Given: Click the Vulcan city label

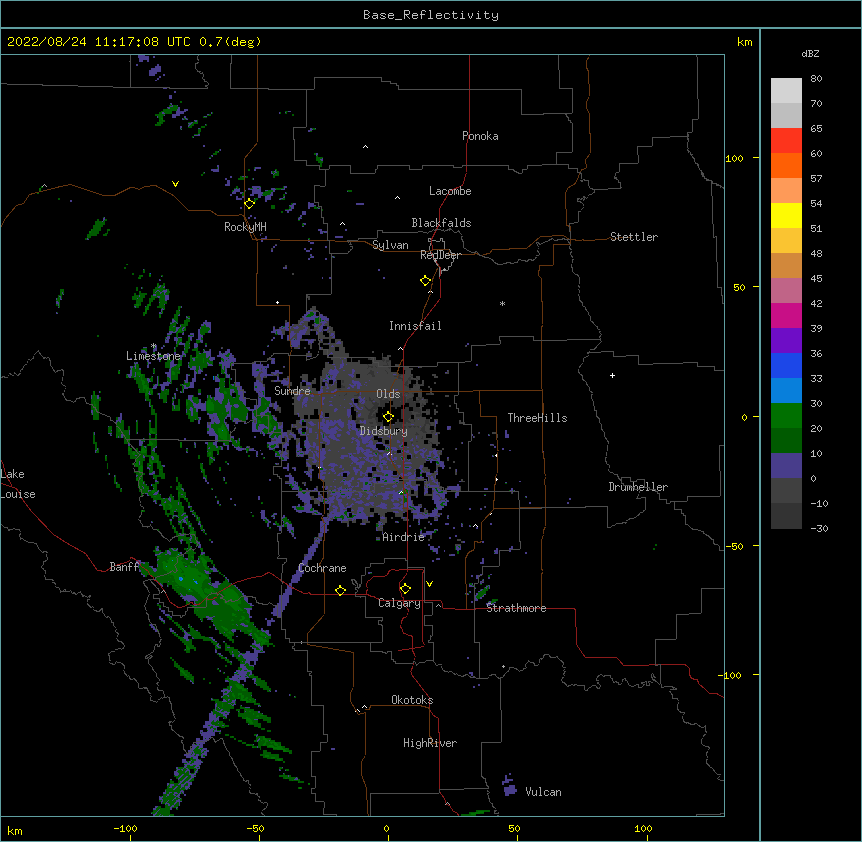Looking at the screenshot, I should pos(543,792).
